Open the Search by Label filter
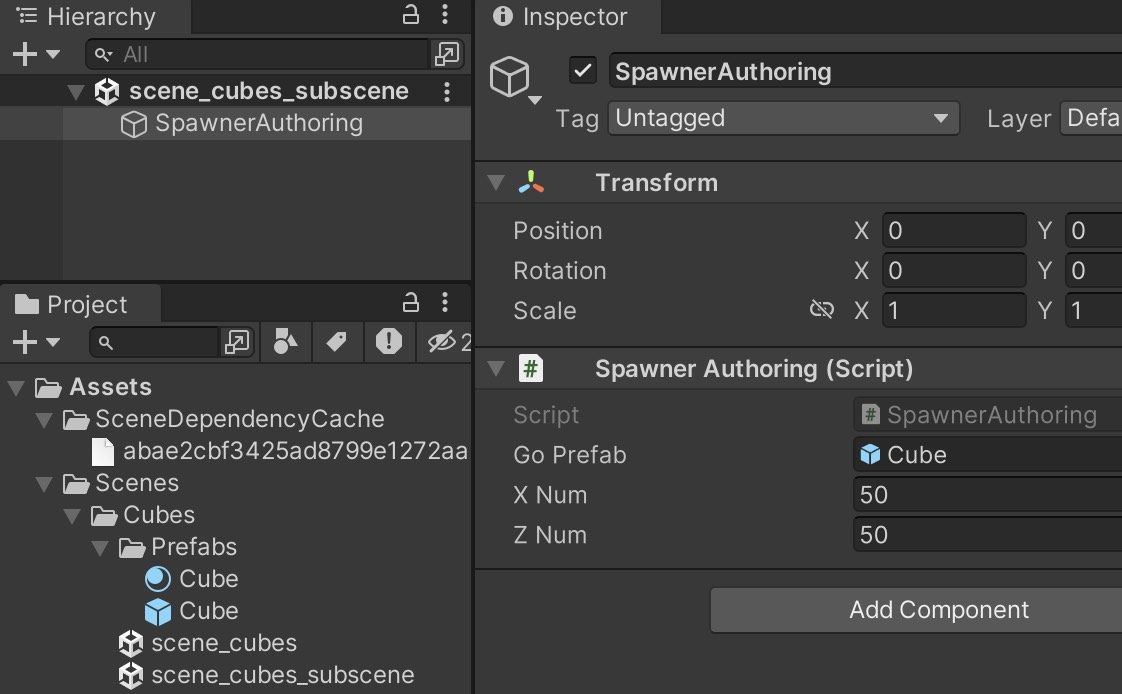This screenshot has height=694, width=1122. click(x=336, y=342)
